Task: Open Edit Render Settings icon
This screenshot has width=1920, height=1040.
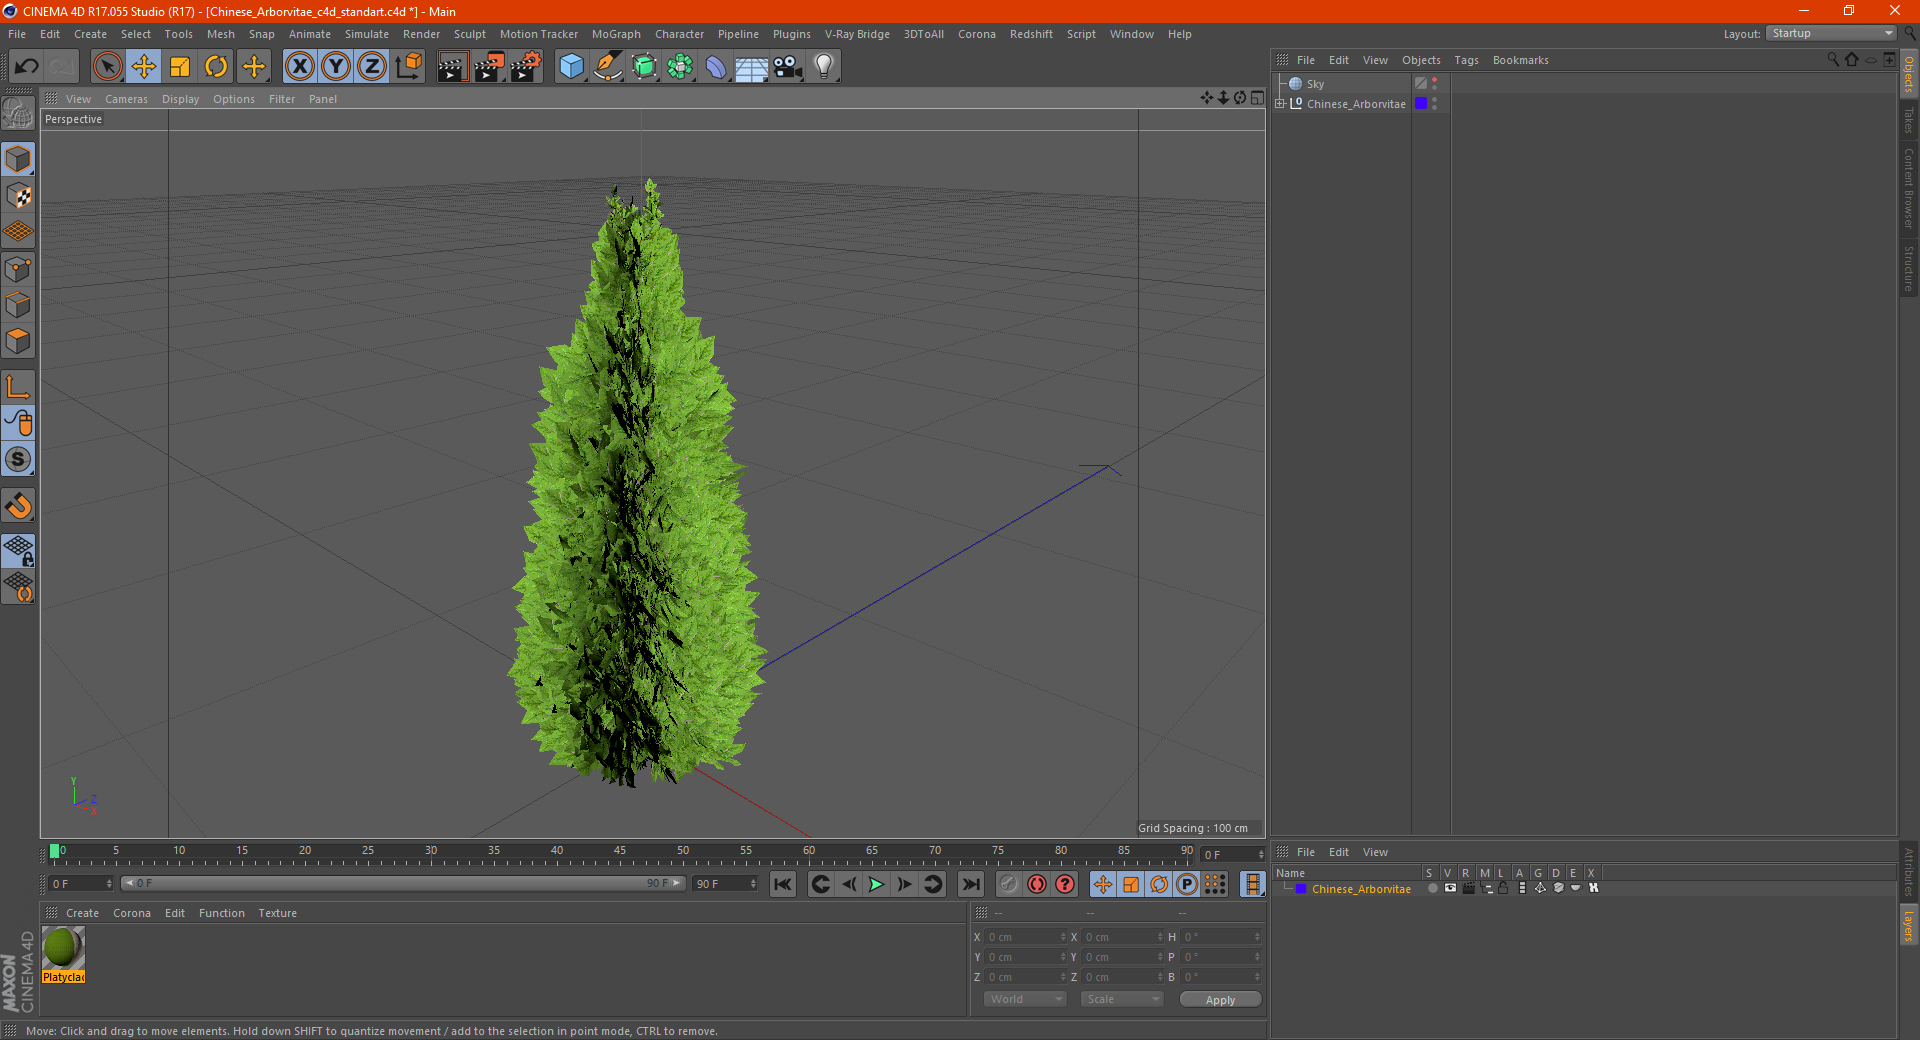Action: coord(526,67)
